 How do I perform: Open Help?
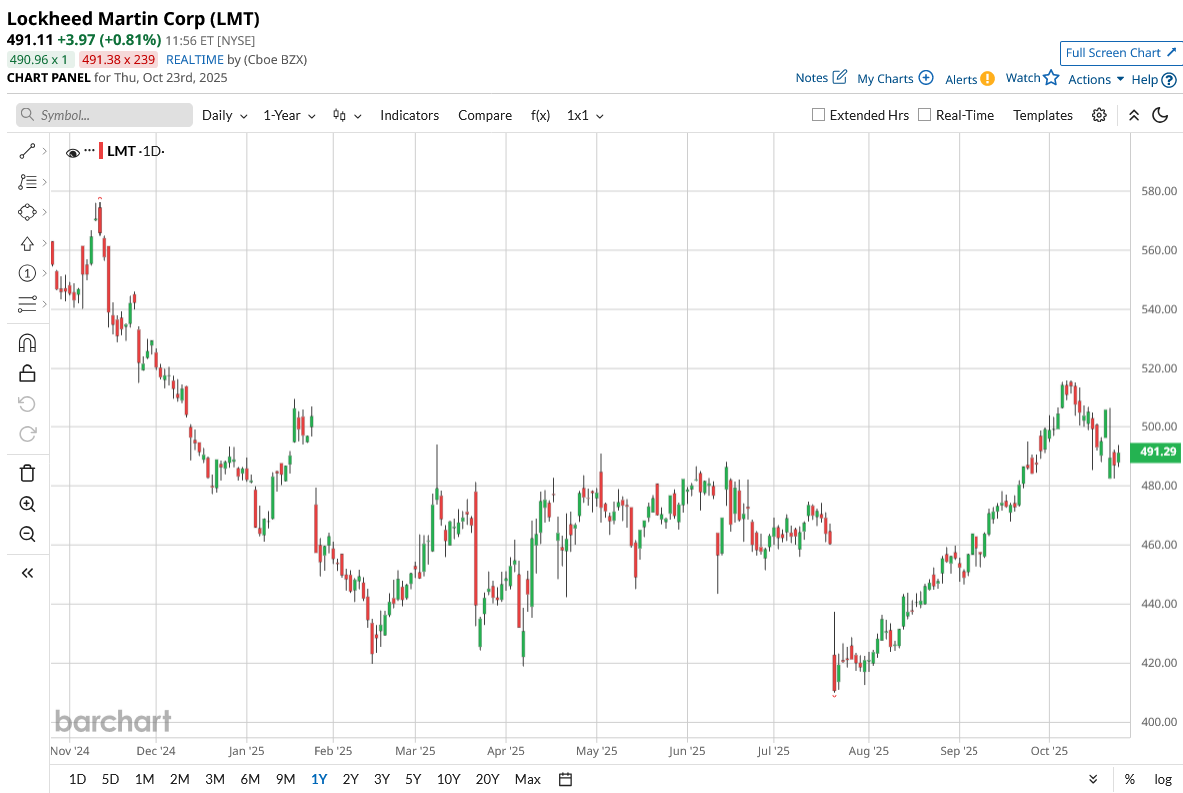click(x=1154, y=79)
